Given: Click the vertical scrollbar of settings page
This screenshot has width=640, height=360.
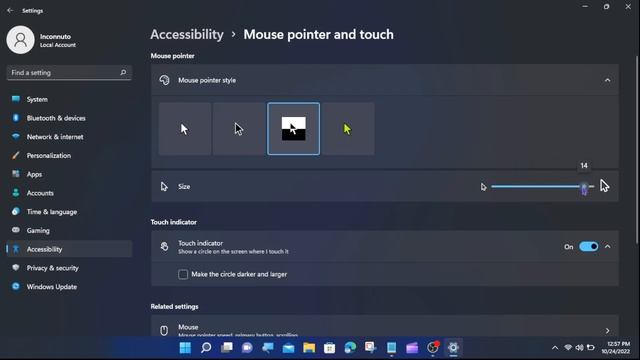Looking at the screenshot, I should 637,150.
